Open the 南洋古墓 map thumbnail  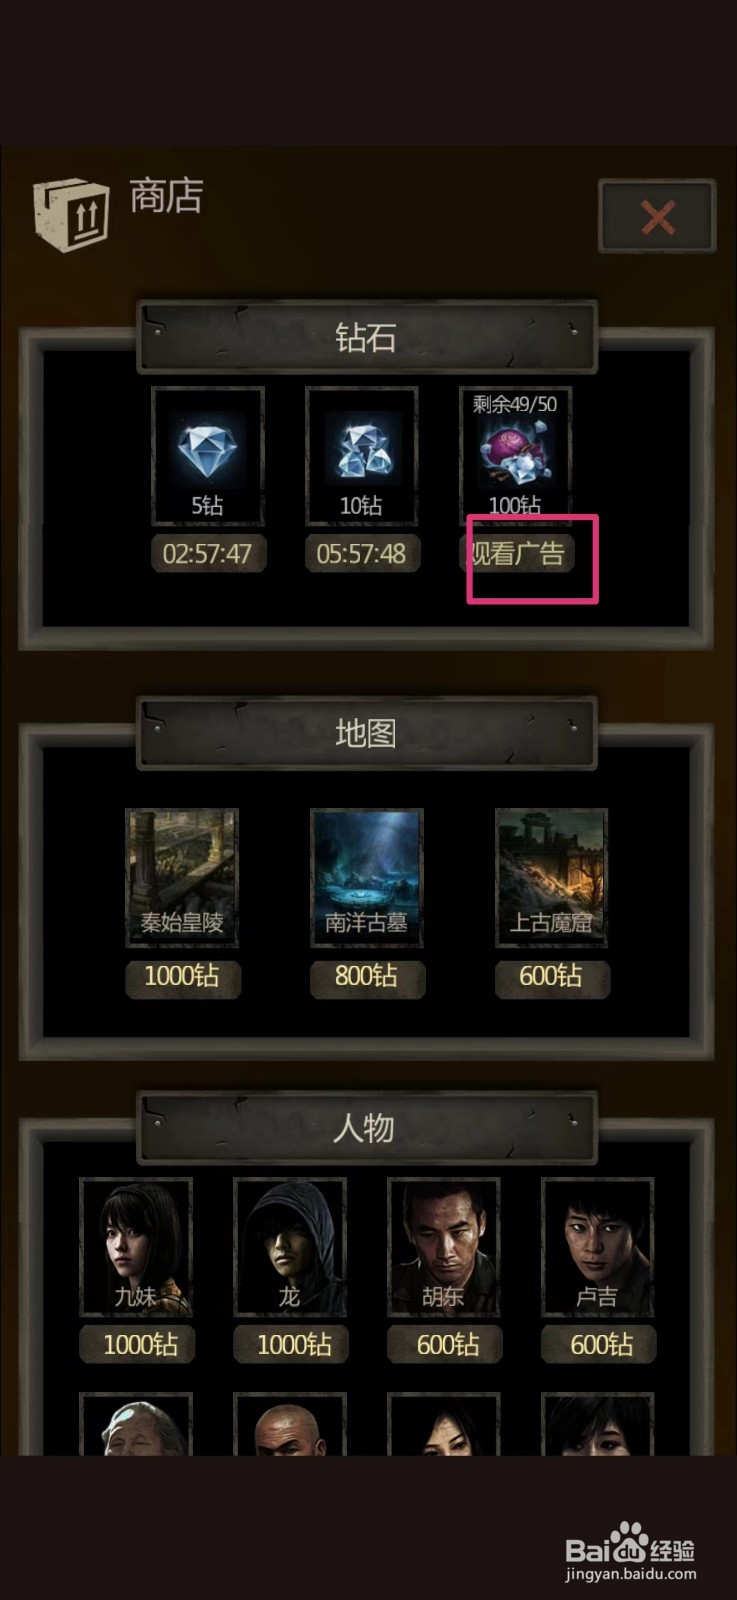tap(367, 877)
